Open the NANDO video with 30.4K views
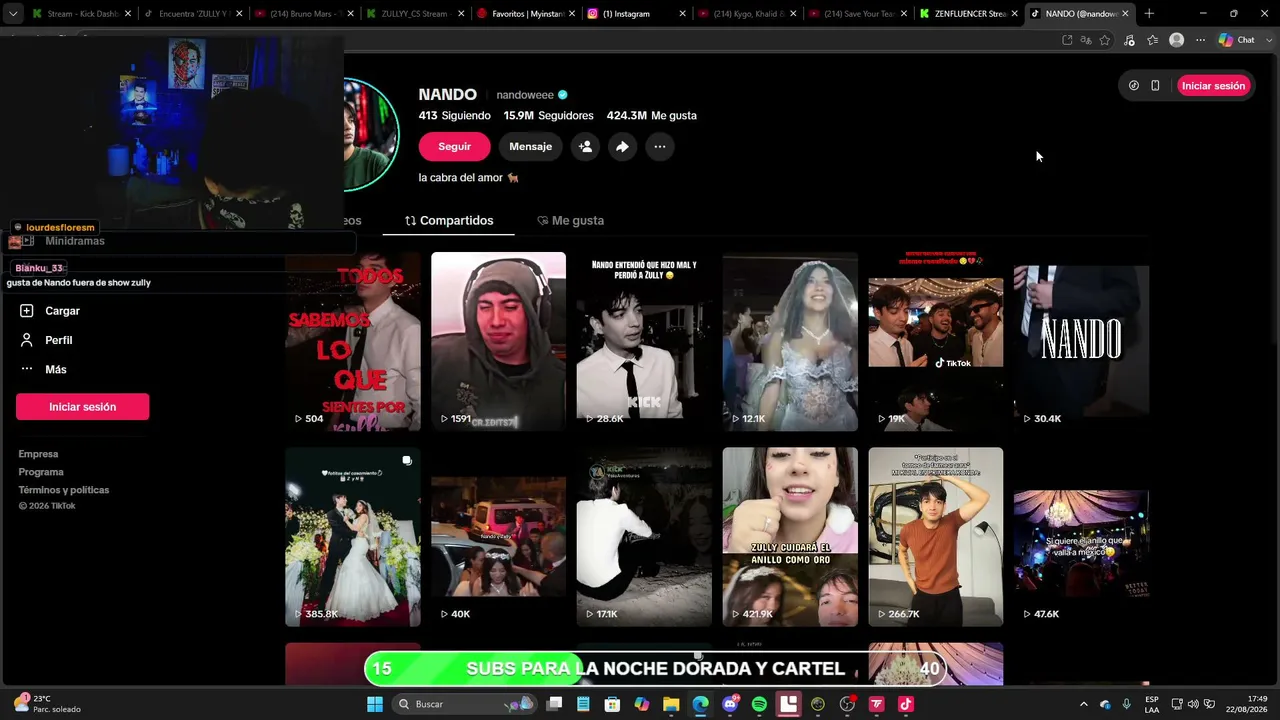The height and width of the screenshot is (720, 1280). pyautogui.click(x=1081, y=341)
